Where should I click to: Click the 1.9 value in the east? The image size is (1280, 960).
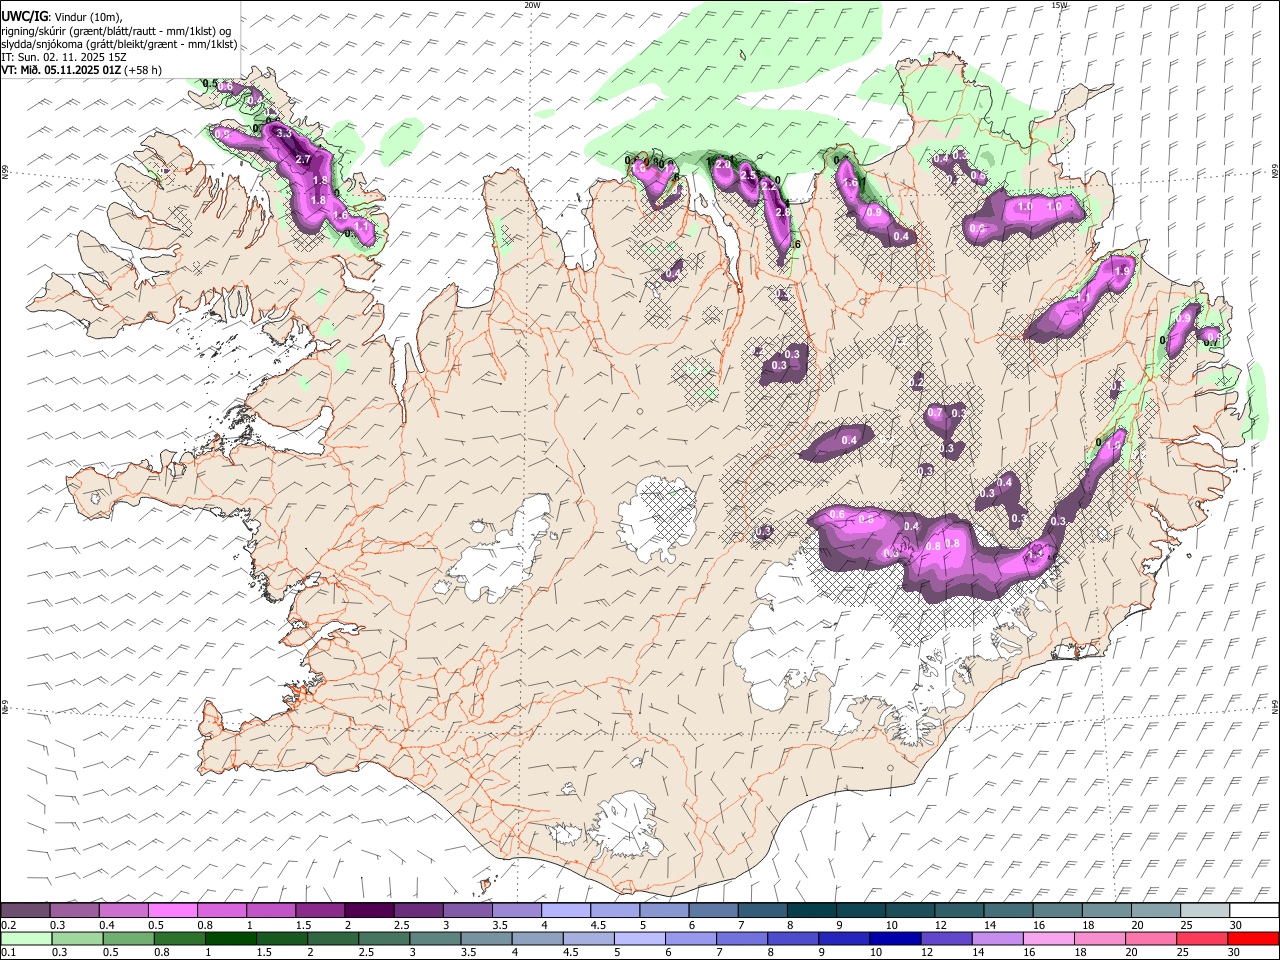click(1121, 271)
